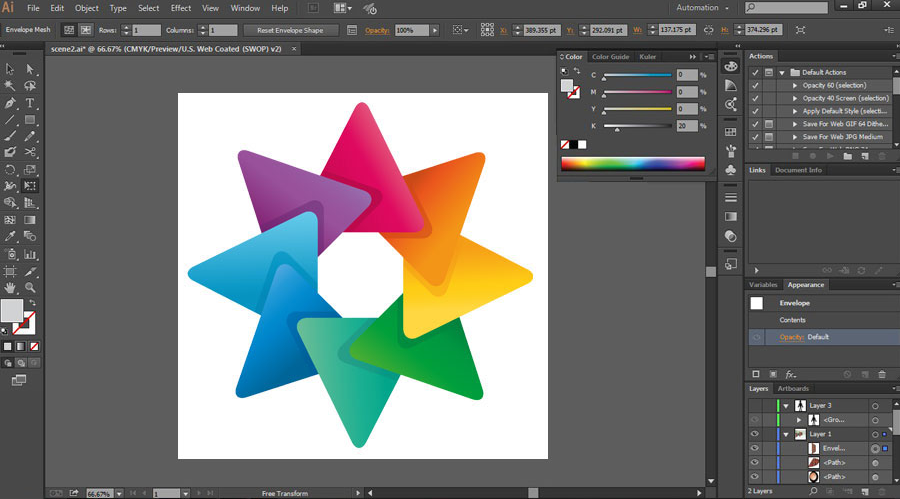Switch to the Artboards tab
This screenshot has height=499, width=900.
[793, 388]
